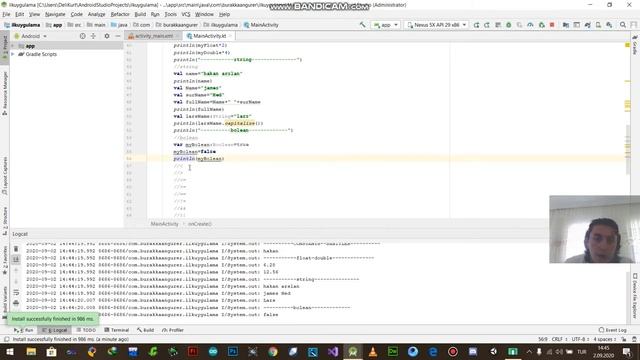Click the Logcat clear trash icon

coord(16,249)
